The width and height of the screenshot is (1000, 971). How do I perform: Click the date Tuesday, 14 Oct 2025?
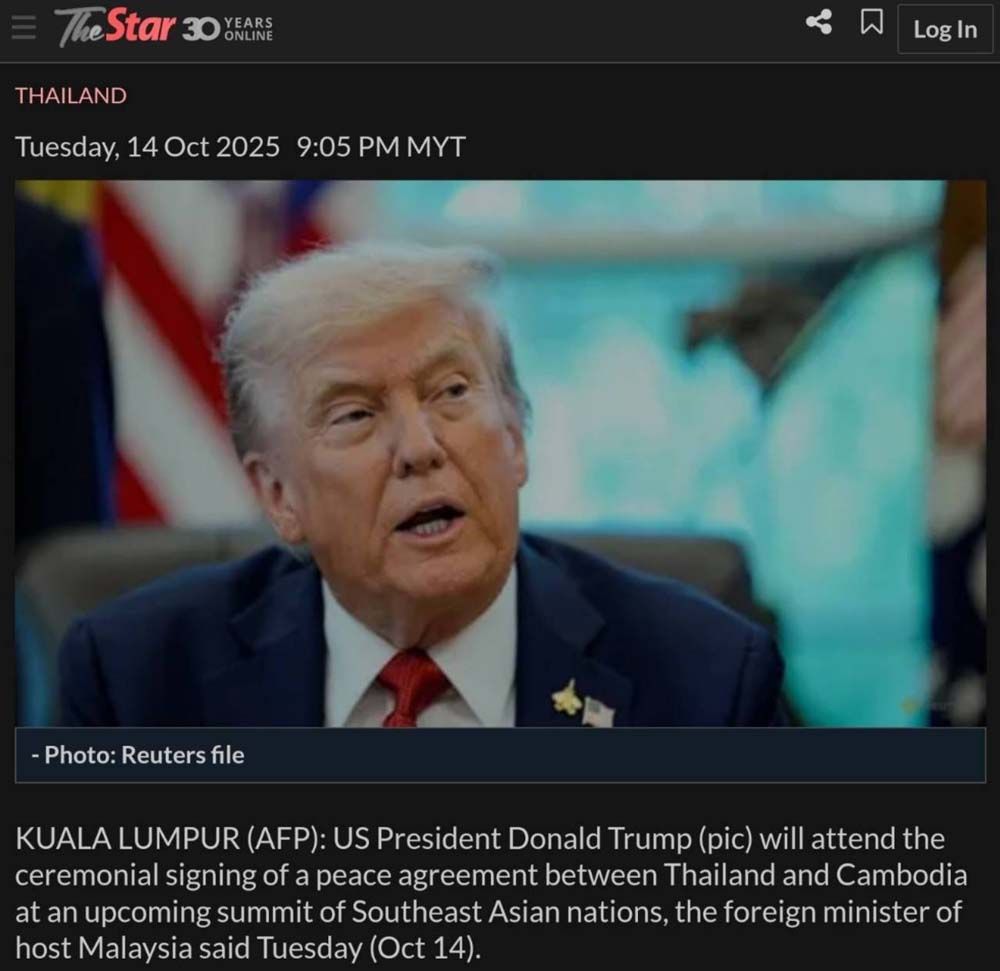pyautogui.click(x=147, y=147)
